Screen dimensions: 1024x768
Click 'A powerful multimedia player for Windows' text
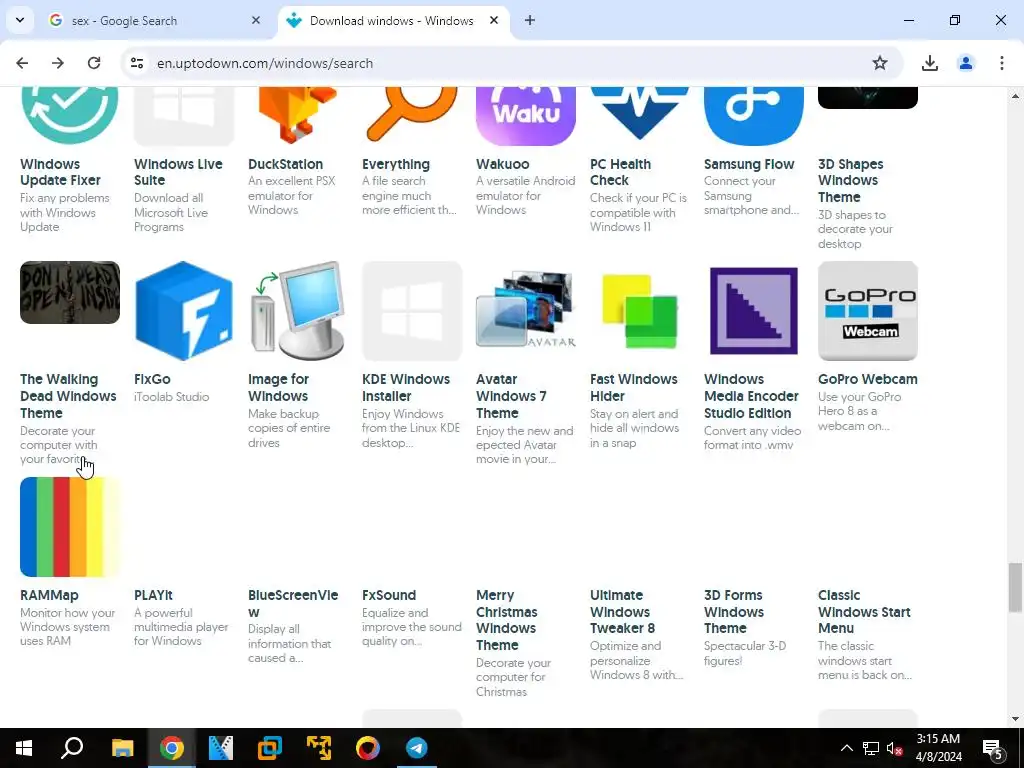181,627
